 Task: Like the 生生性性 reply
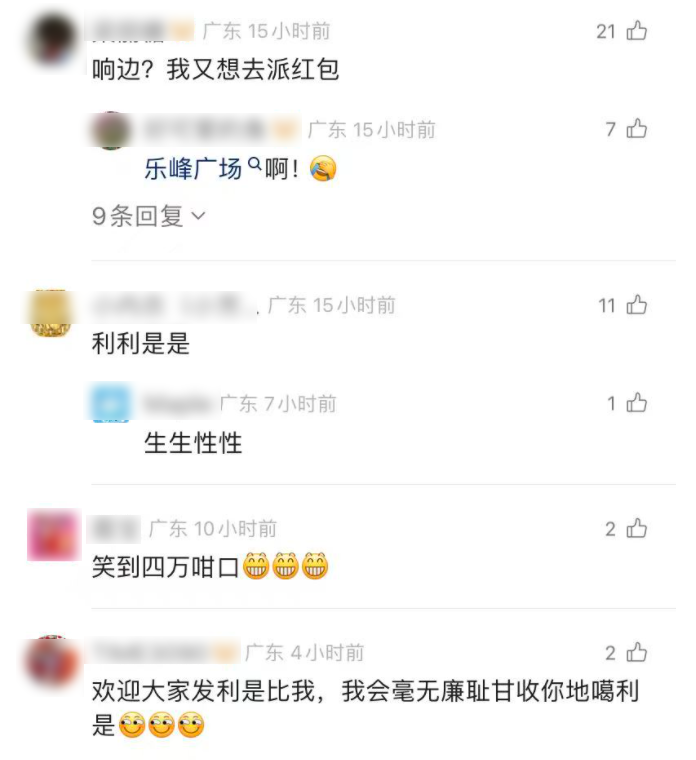point(636,403)
